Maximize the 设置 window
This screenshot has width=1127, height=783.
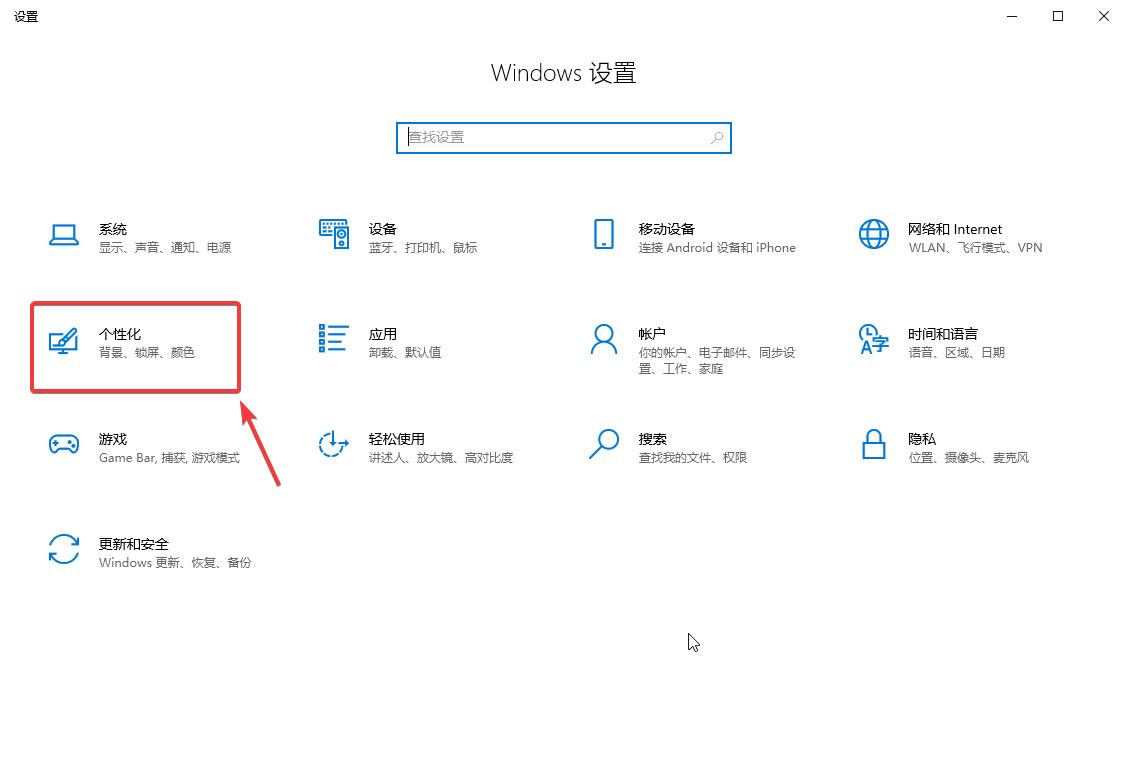click(x=1058, y=16)
